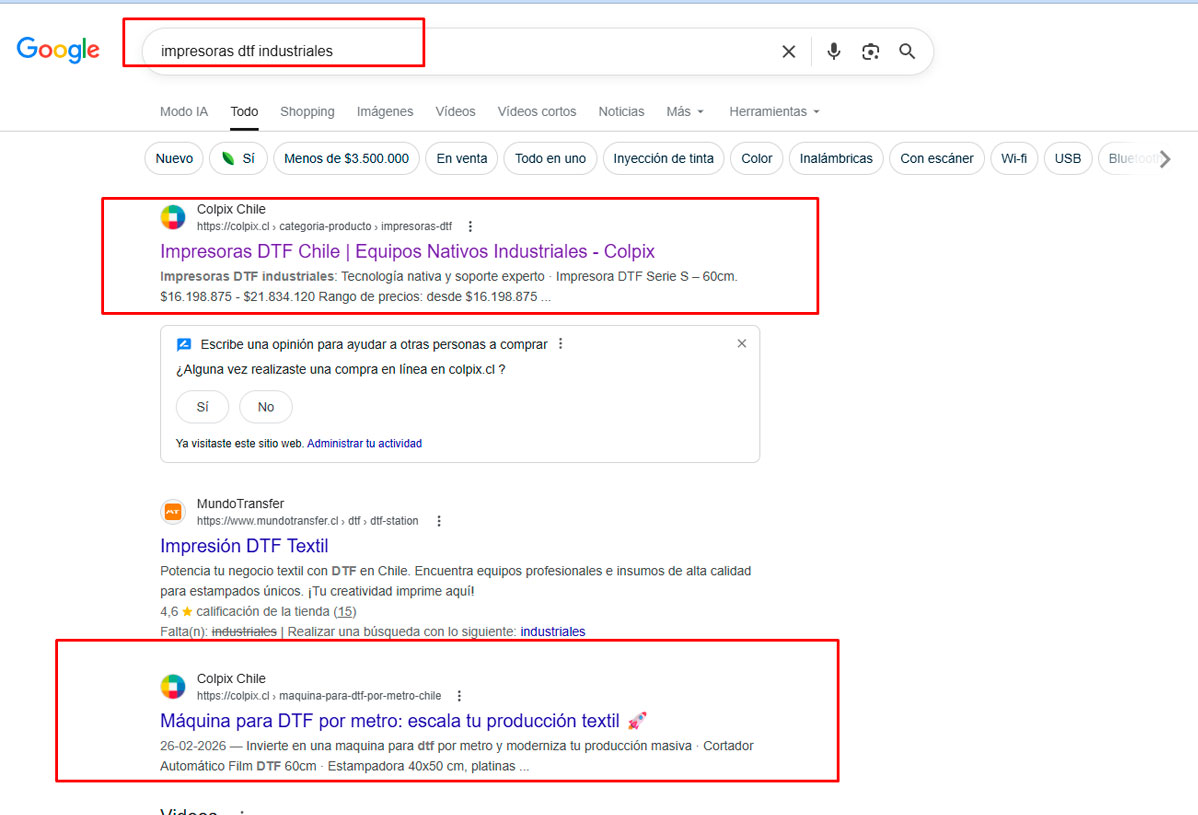
Task: Toggle the Inyección de tinta filter chip
Action: (663, 159)
